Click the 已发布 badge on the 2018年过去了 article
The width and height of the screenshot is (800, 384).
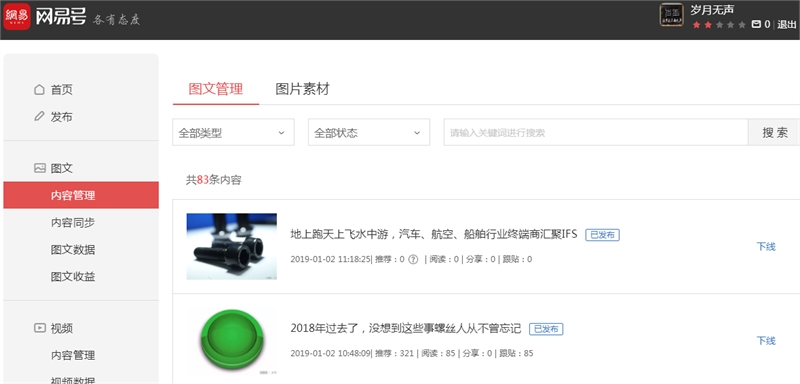546,329
